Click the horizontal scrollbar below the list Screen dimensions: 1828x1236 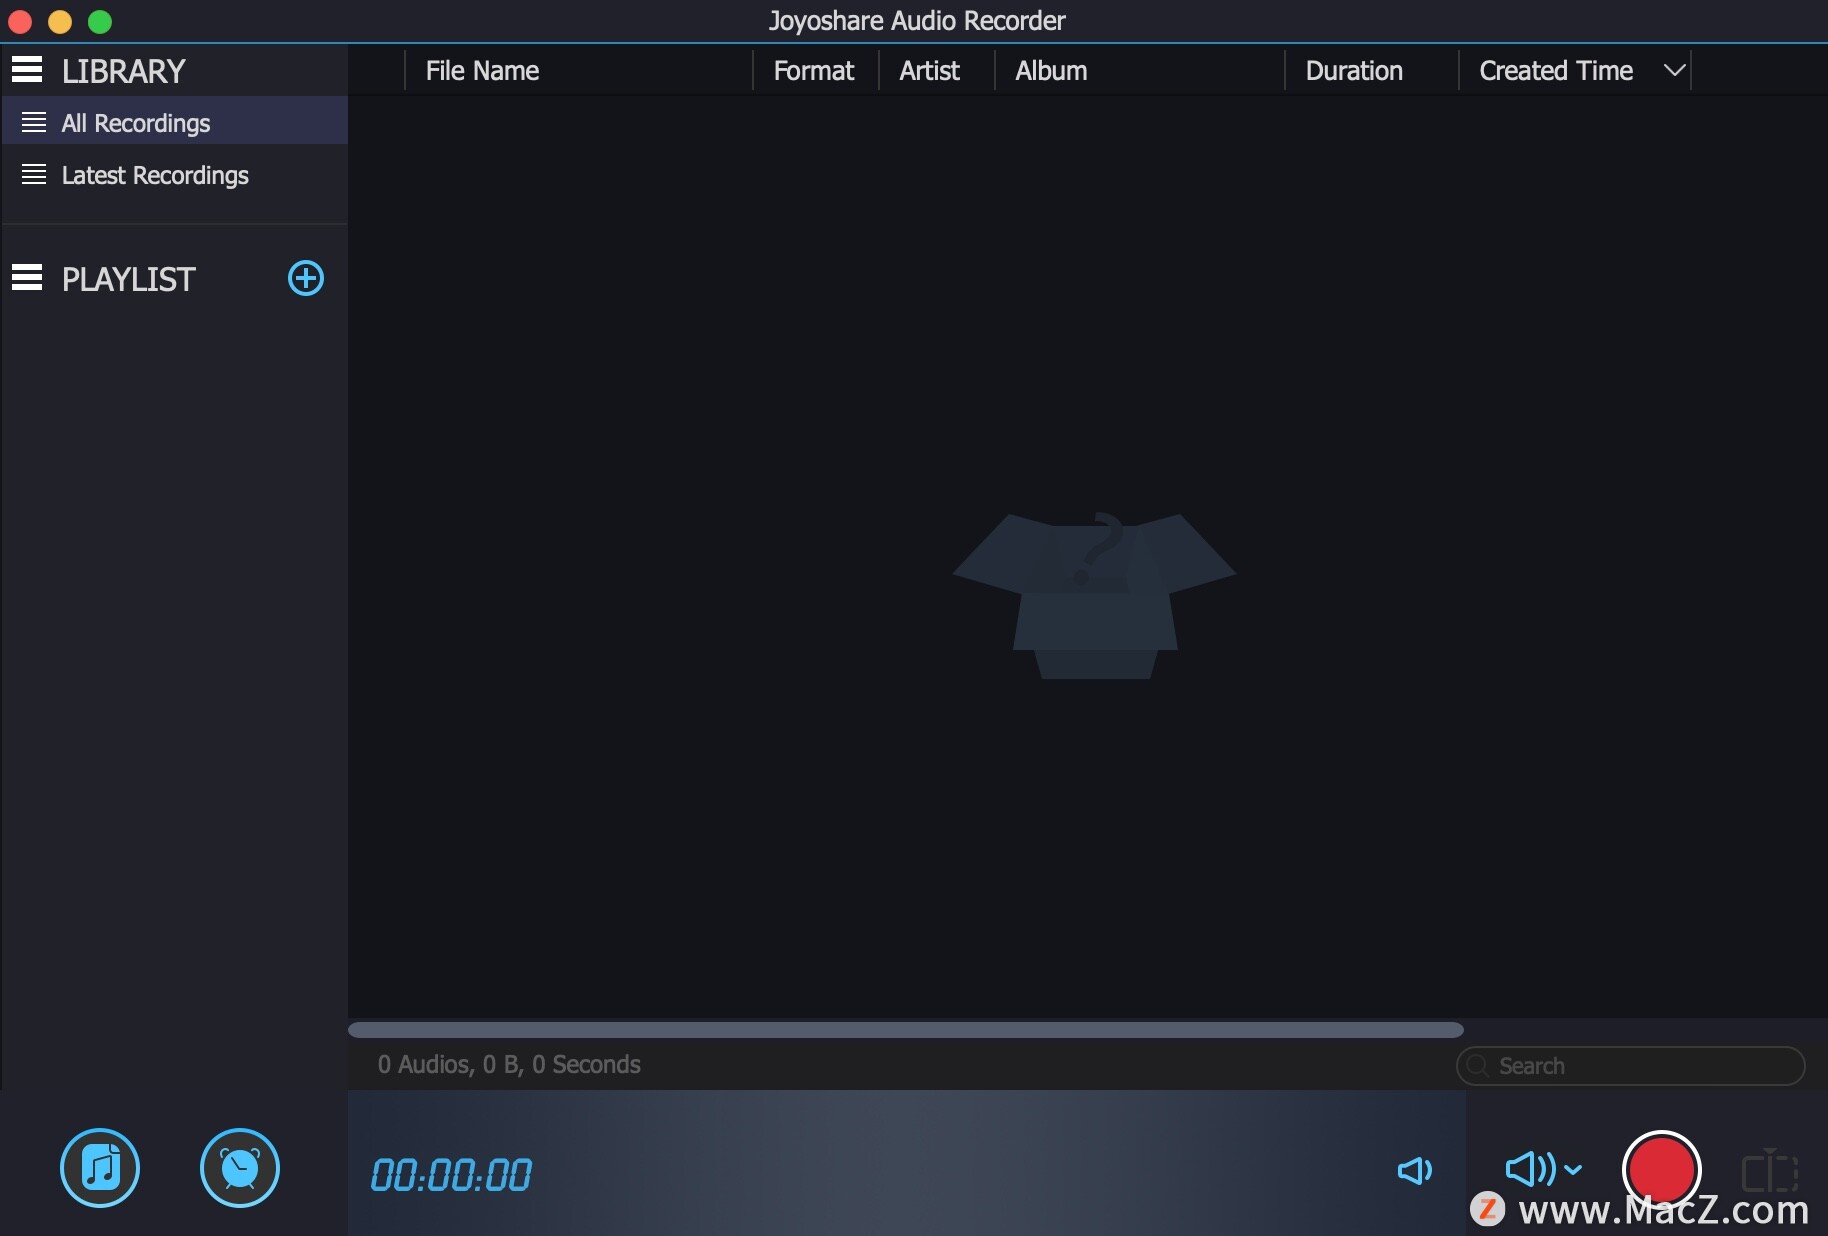pyautogui.click(x=906, y=1030)
